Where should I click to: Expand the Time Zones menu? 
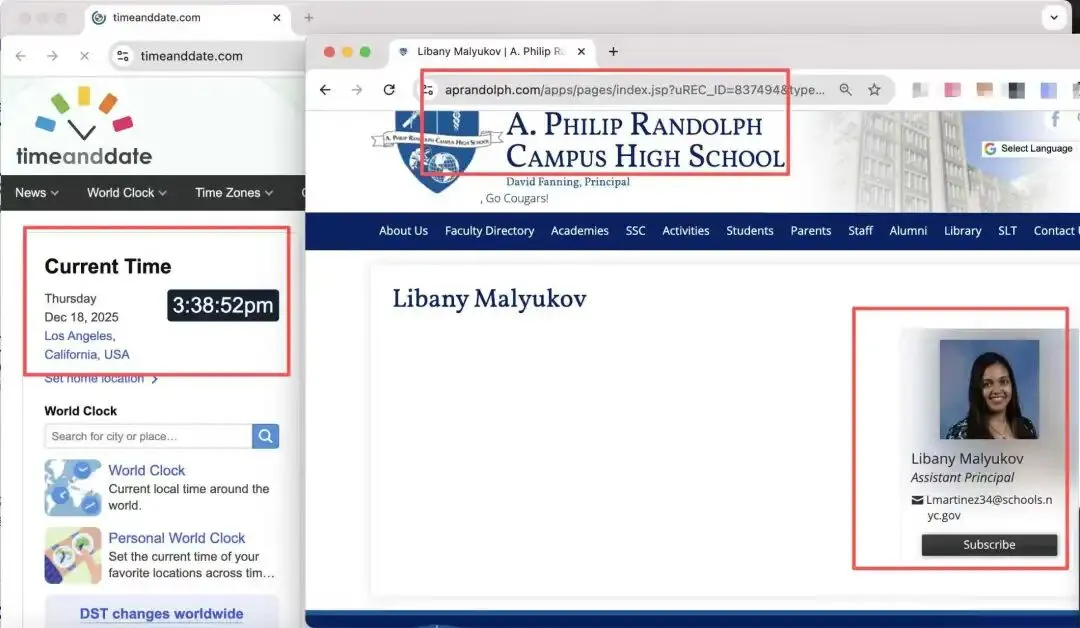click(234, 193)
